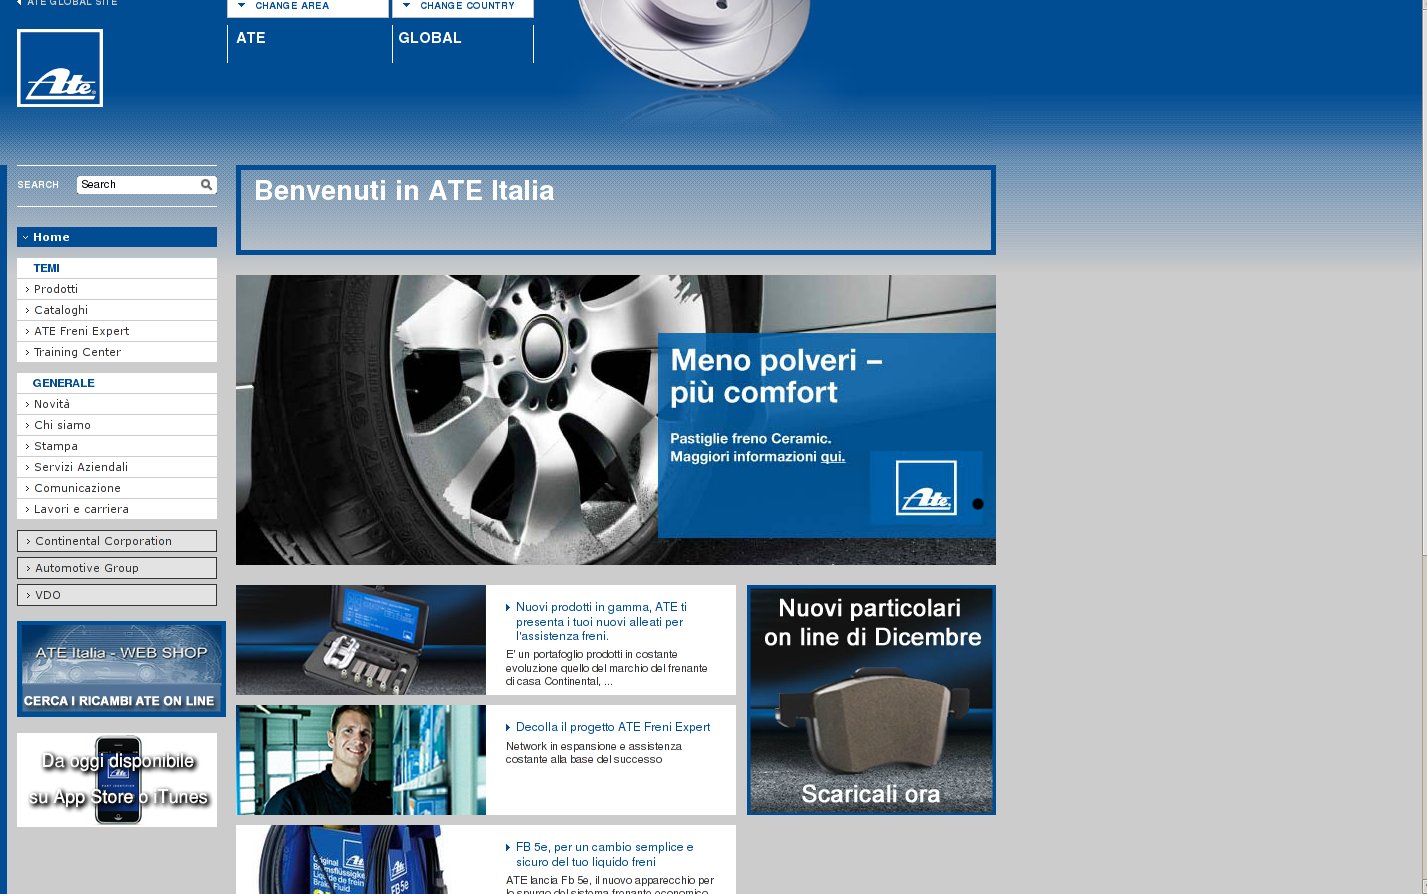Open the mechanic photo thumbnail
Screen dimensions: 1427x894
(x=361, y=760)
